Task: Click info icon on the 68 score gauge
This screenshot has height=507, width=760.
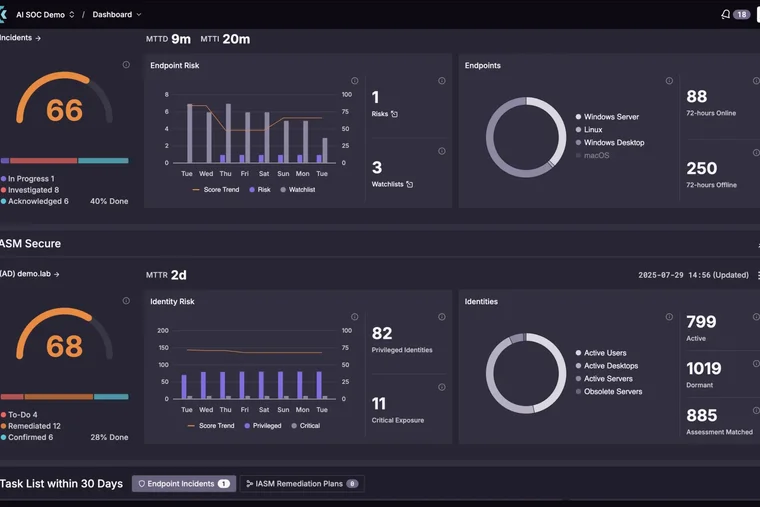Action: point(126,301)
